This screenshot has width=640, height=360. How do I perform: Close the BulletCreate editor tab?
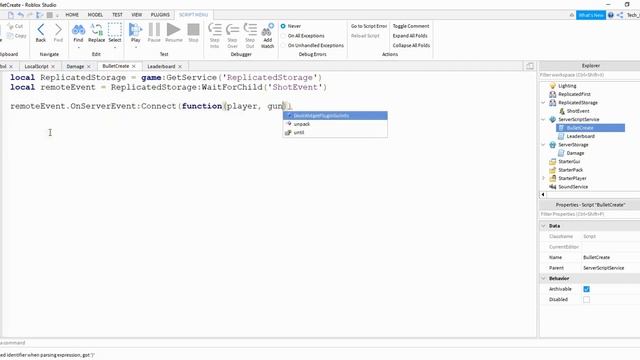point(133,66)
